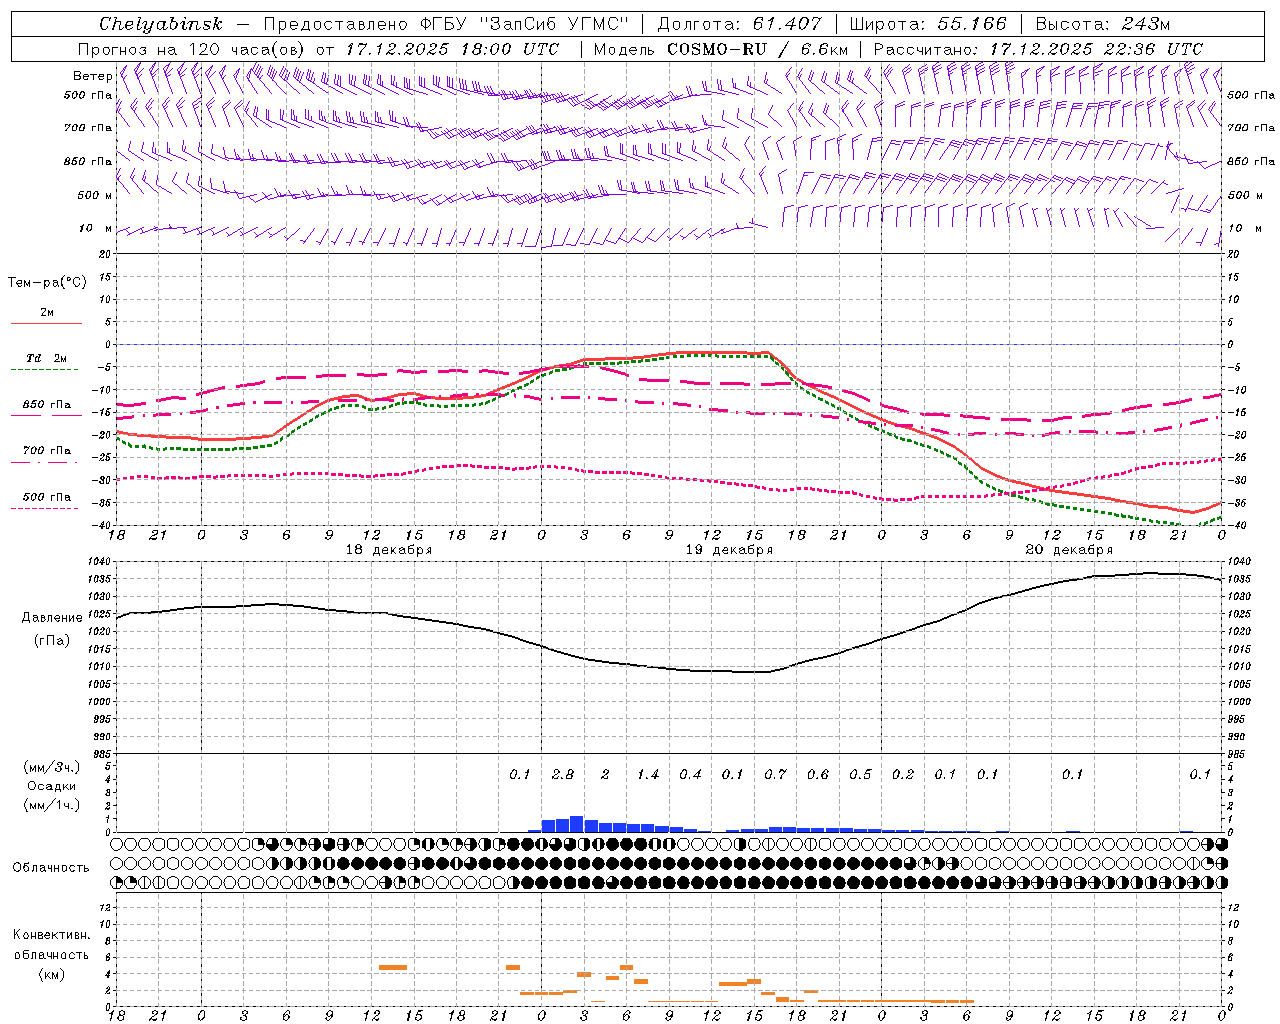Select the "Осадки" precipitation label
The image size is (1280, 1024).
tap(52, 786)
